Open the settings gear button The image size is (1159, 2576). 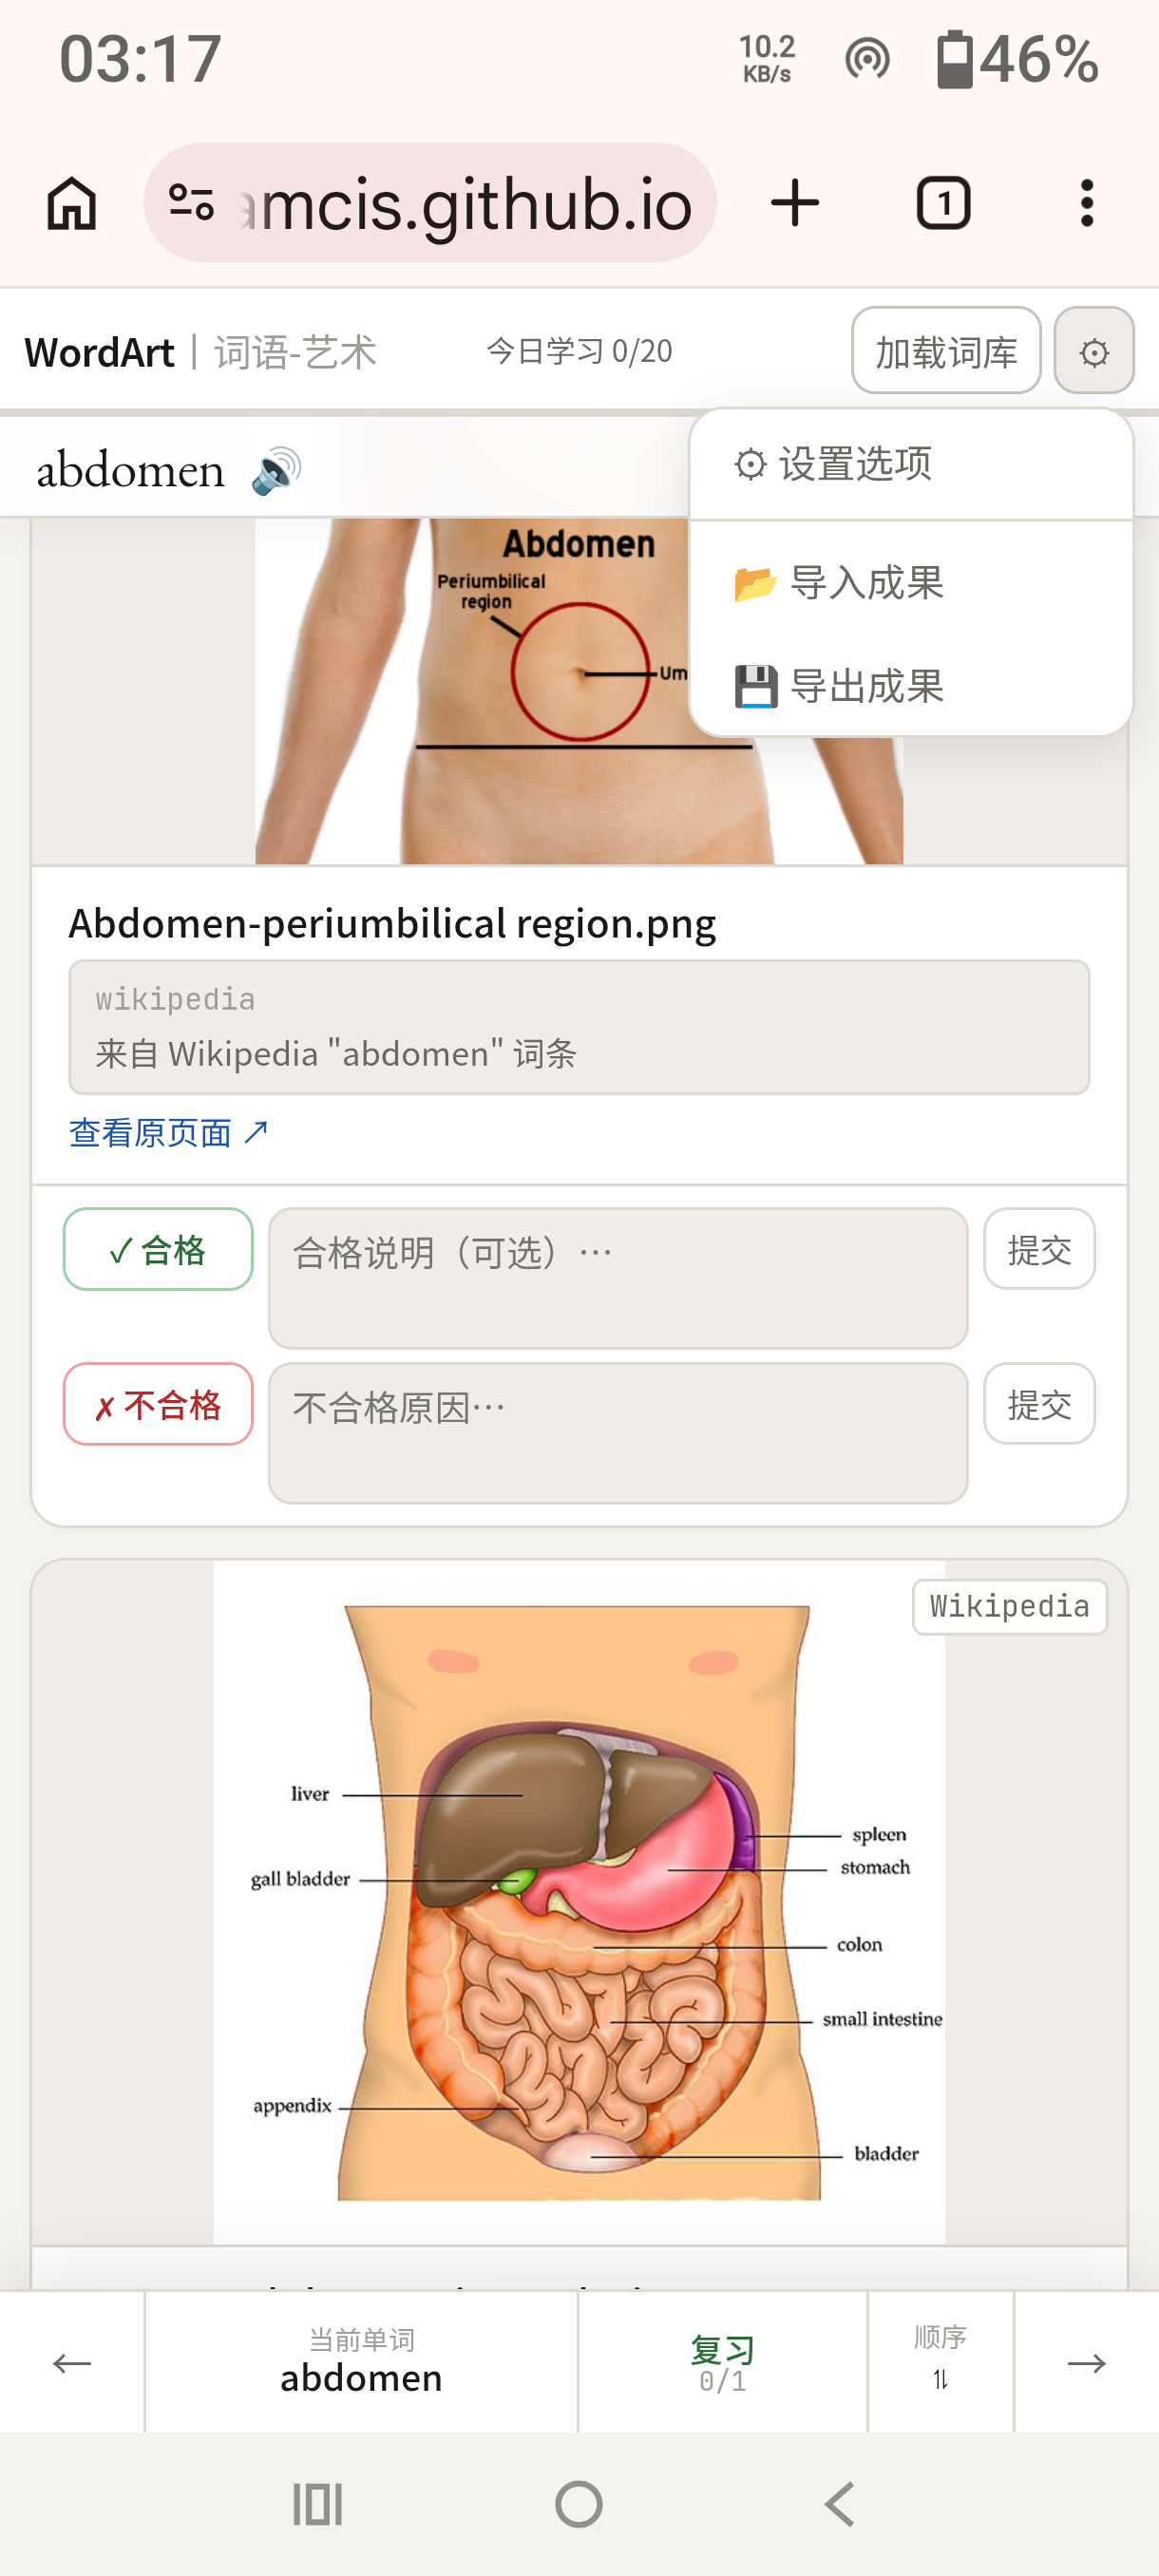[1094, 351]
